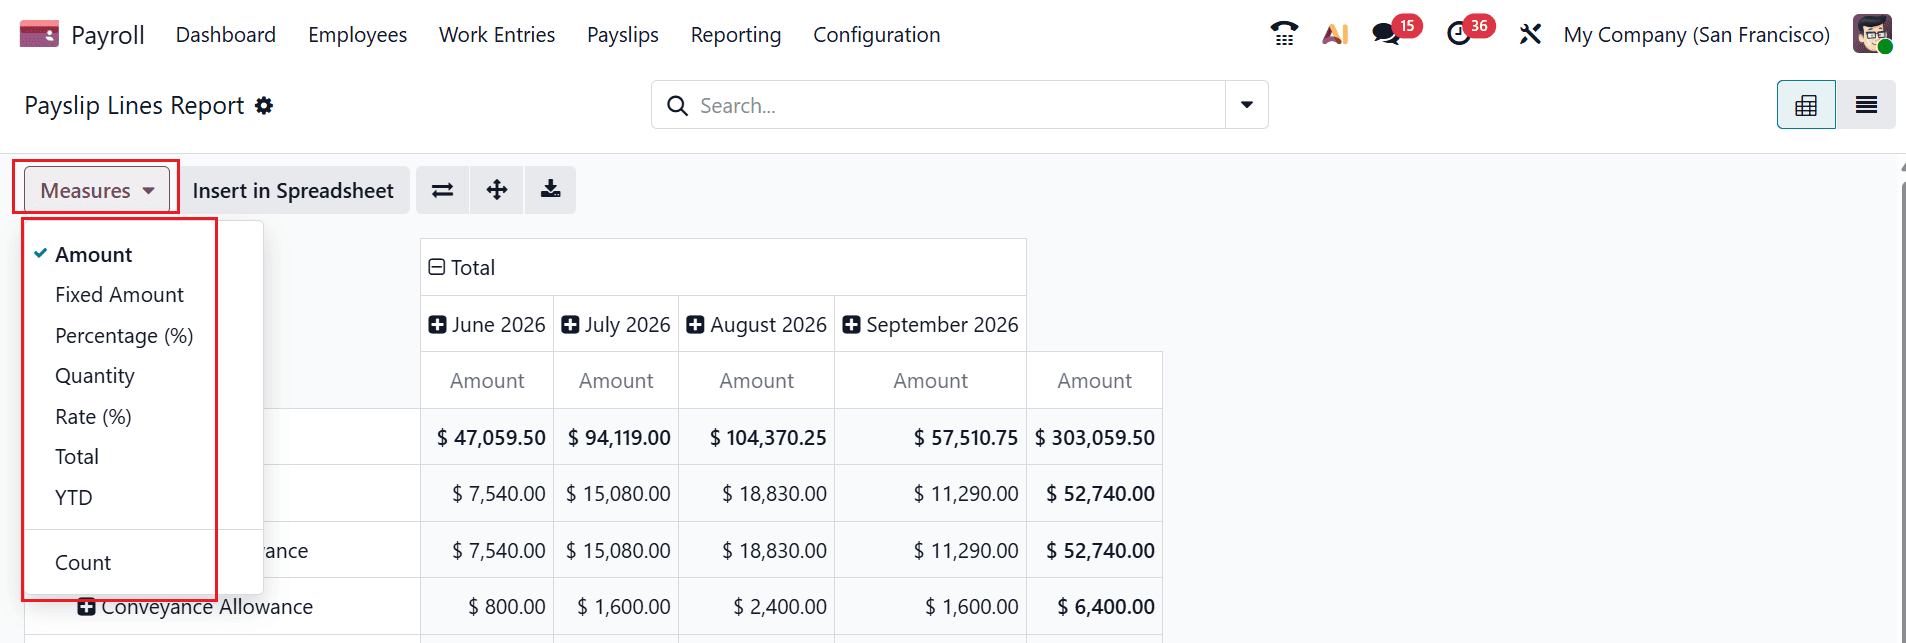The width and height of the screenshot is (1906, 643).
Task: Click the Amount header under June 2026
Action: (487, 380)
